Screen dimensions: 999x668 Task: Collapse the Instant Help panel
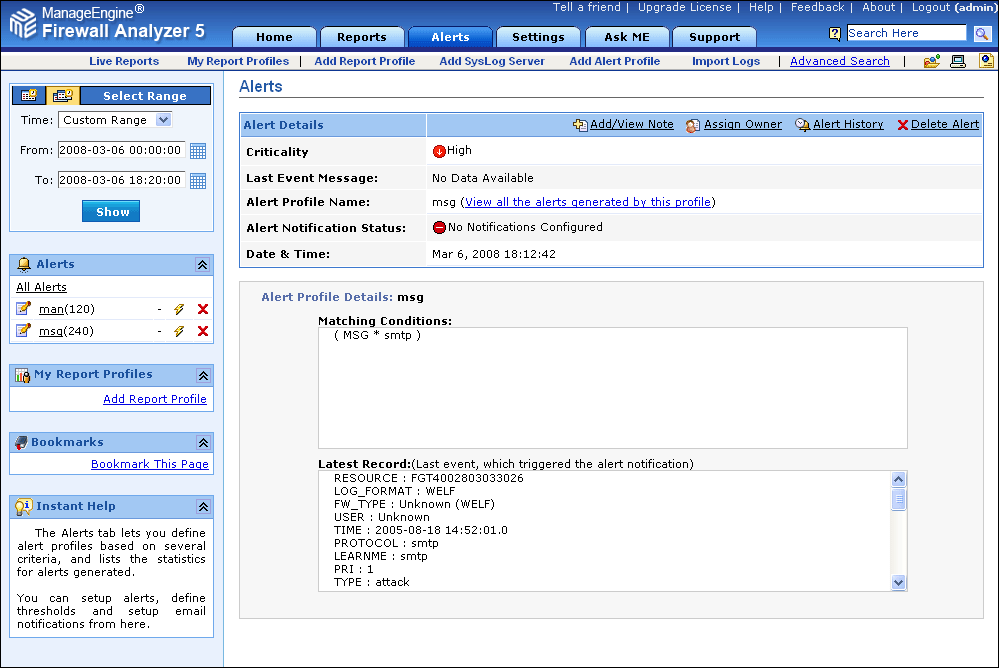click(202, 507)
